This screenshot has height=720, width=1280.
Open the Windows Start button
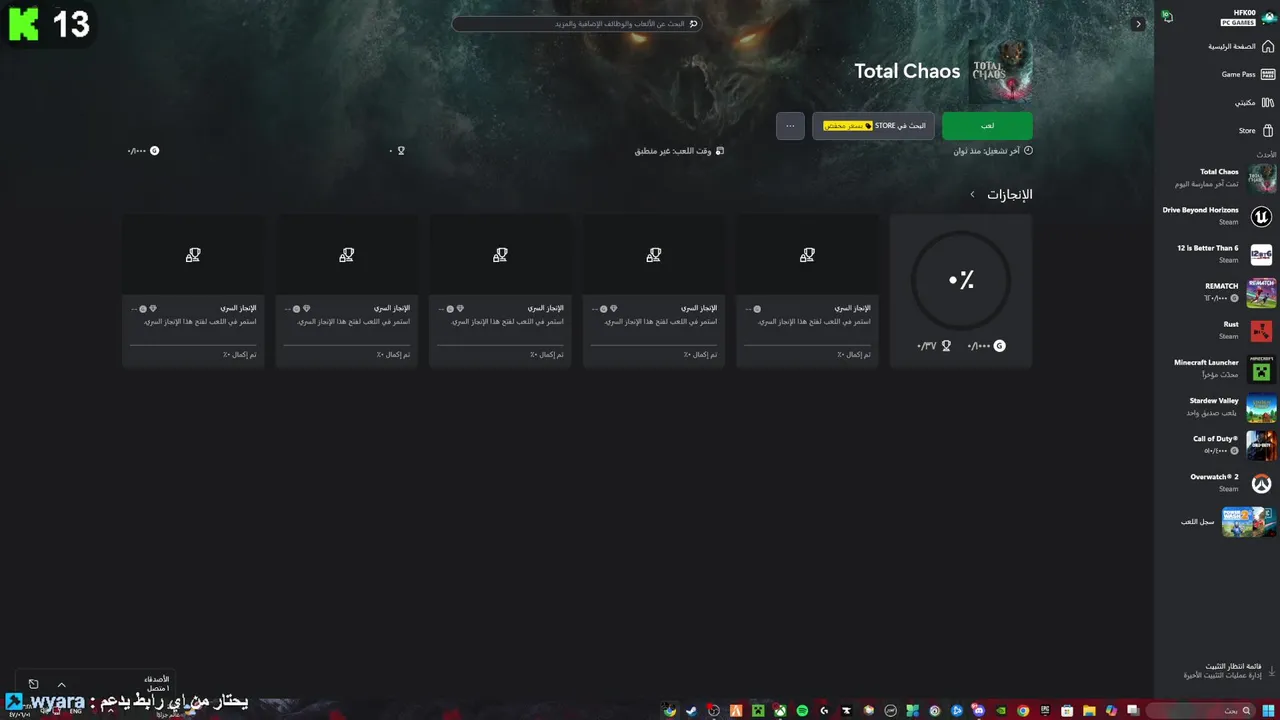tap(1268, 710)
